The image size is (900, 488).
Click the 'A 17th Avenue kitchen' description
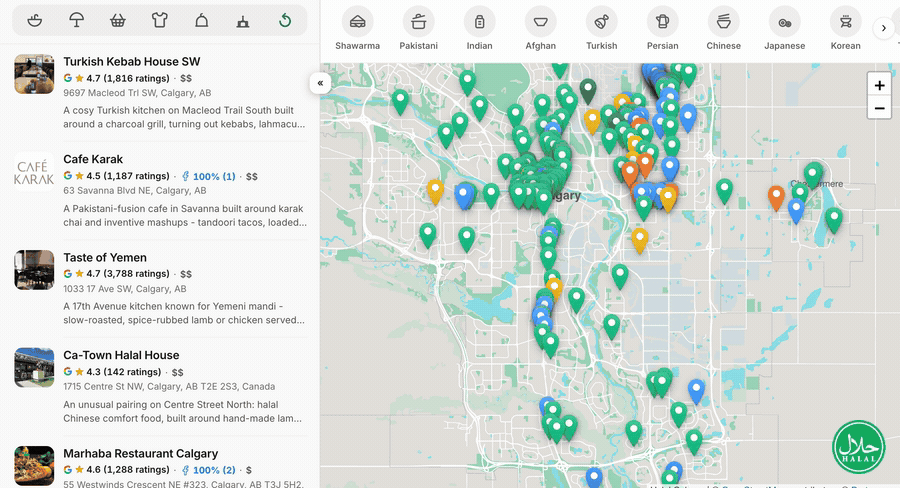point(184,313)
